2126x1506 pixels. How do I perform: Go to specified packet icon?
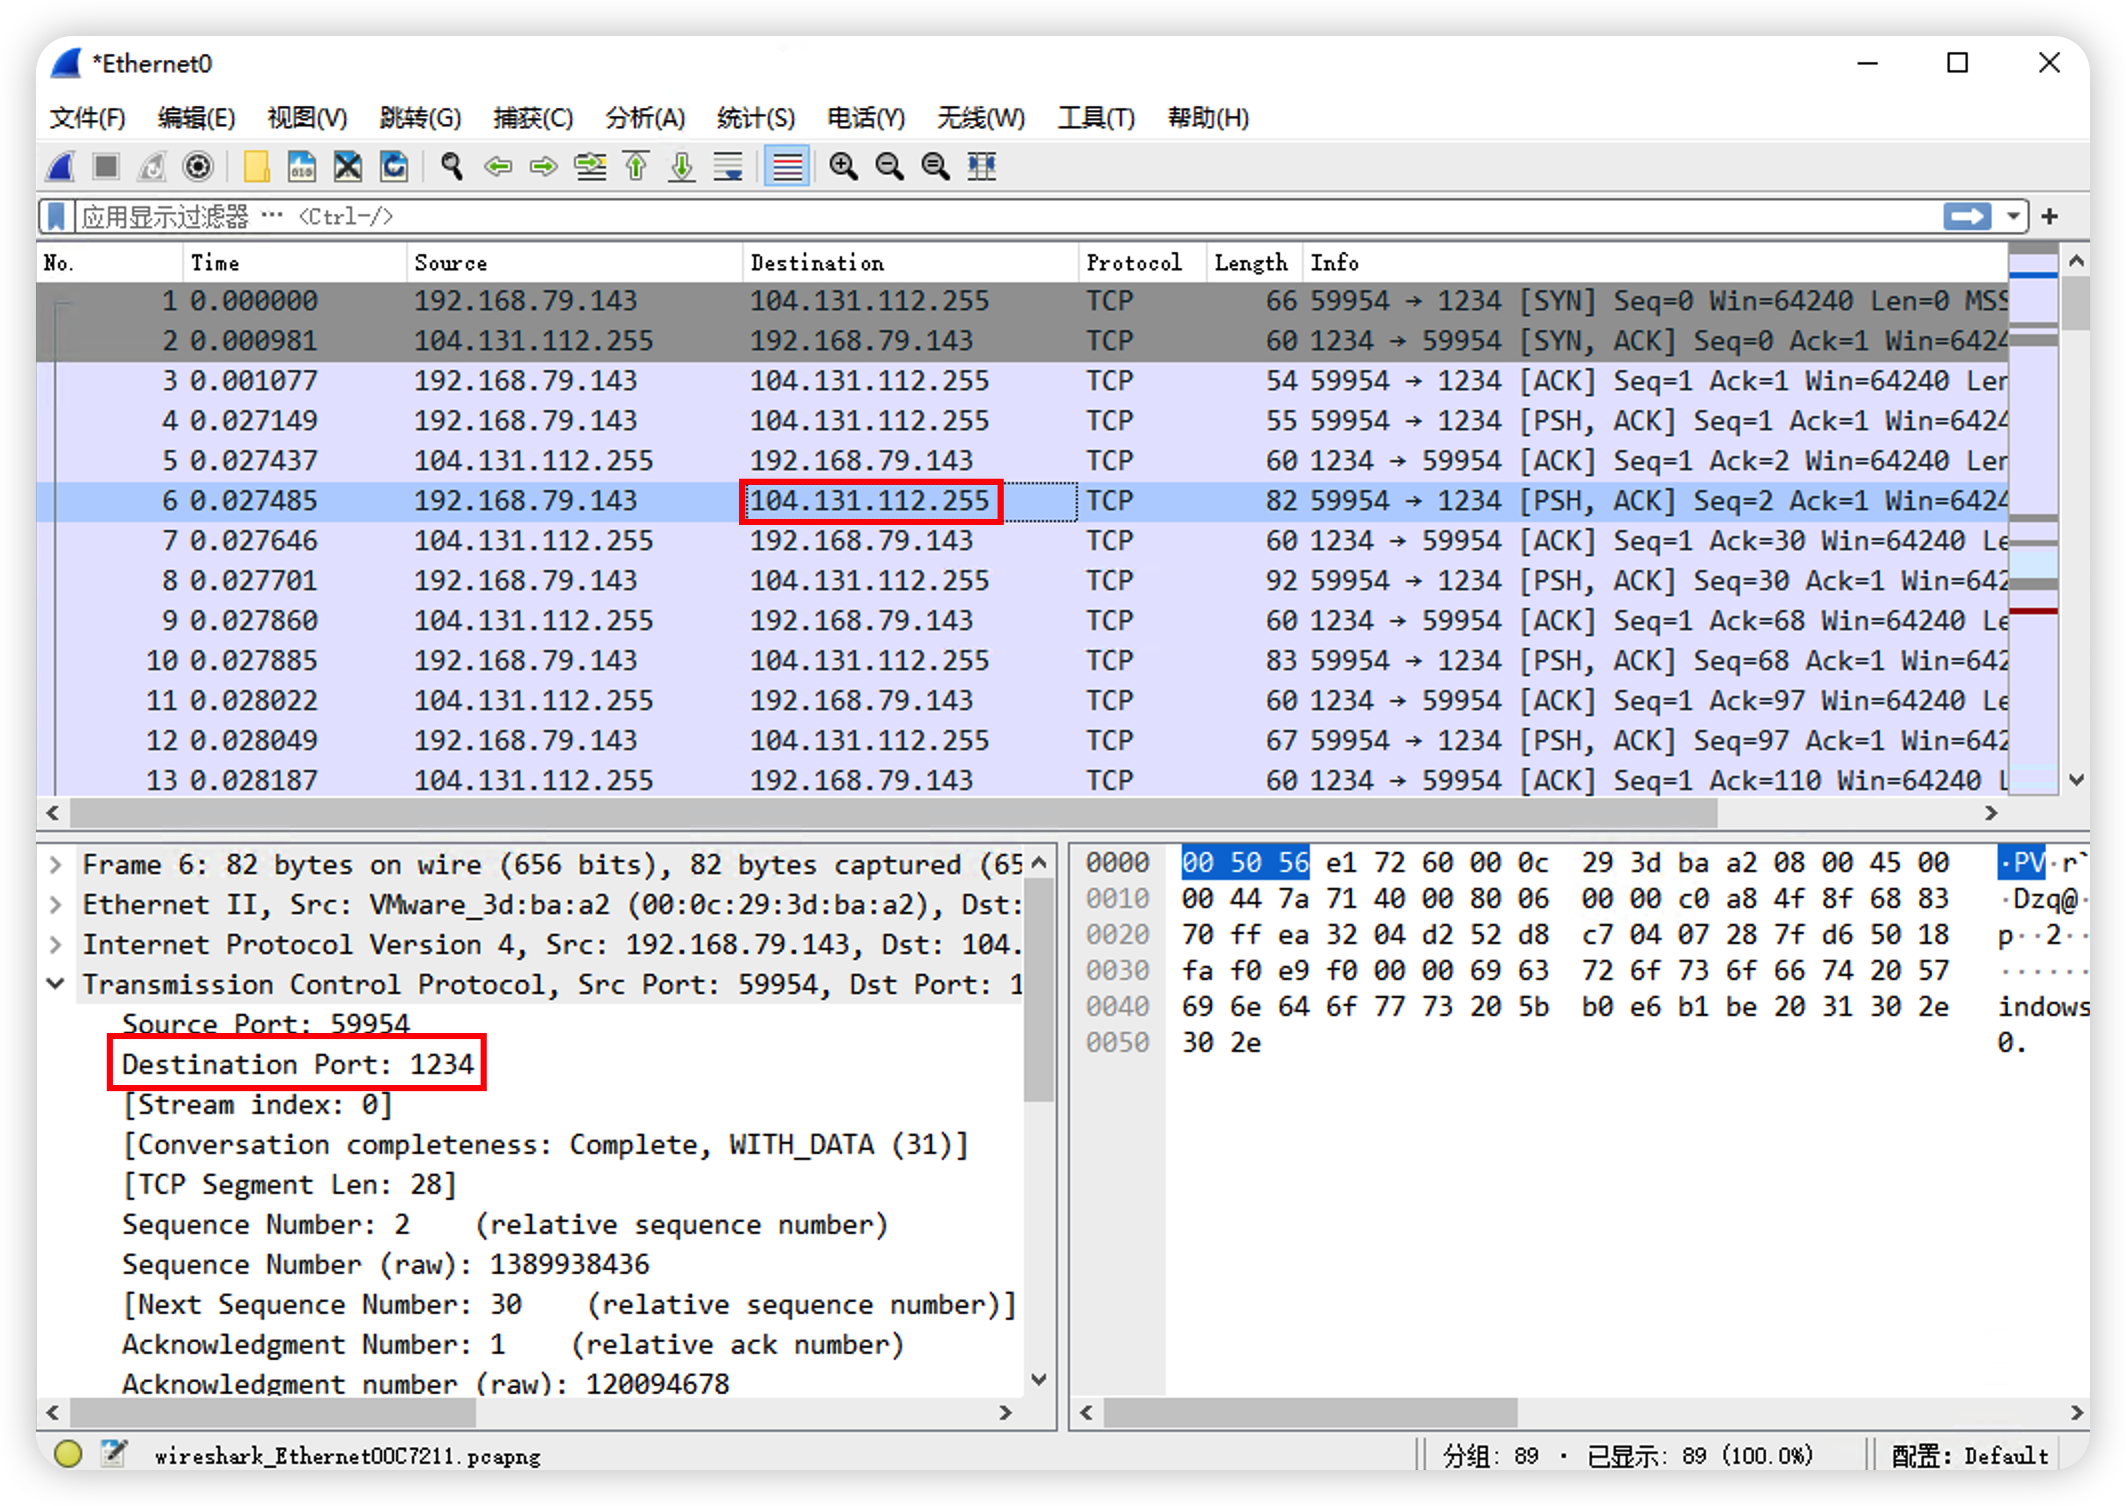[x=590, y=166]
